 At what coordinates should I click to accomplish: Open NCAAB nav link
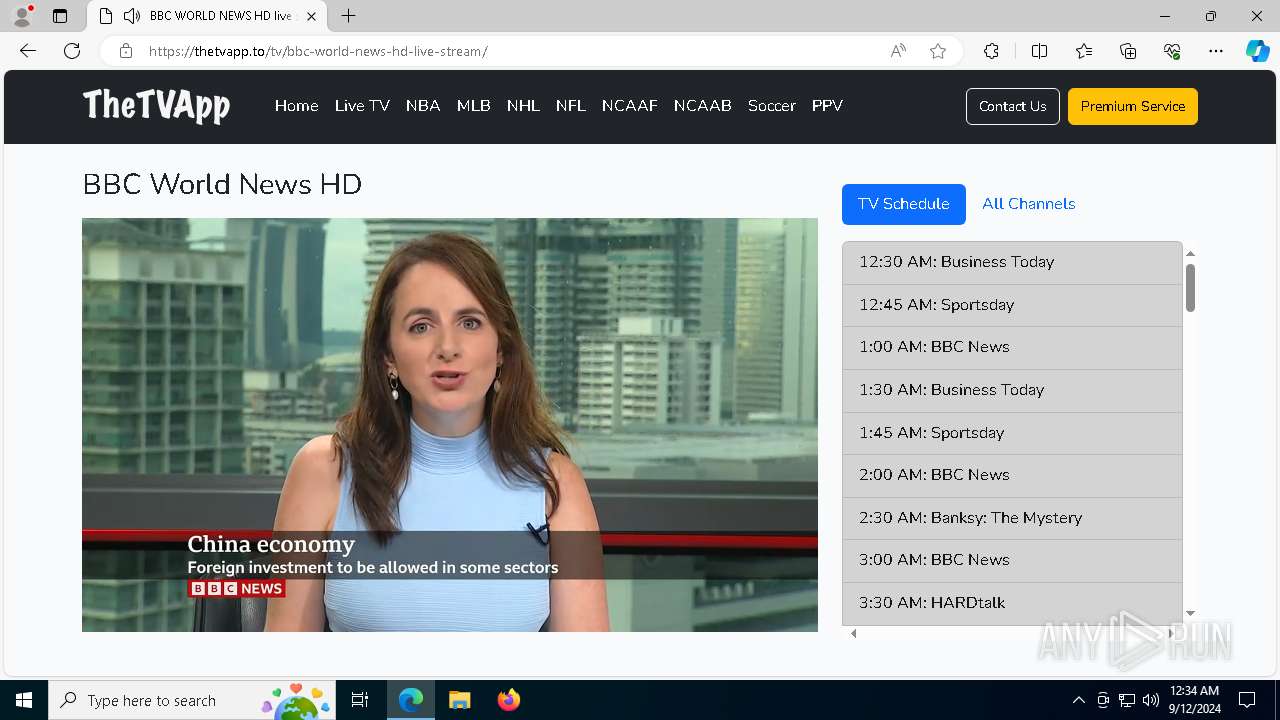[x=703, y=106]
